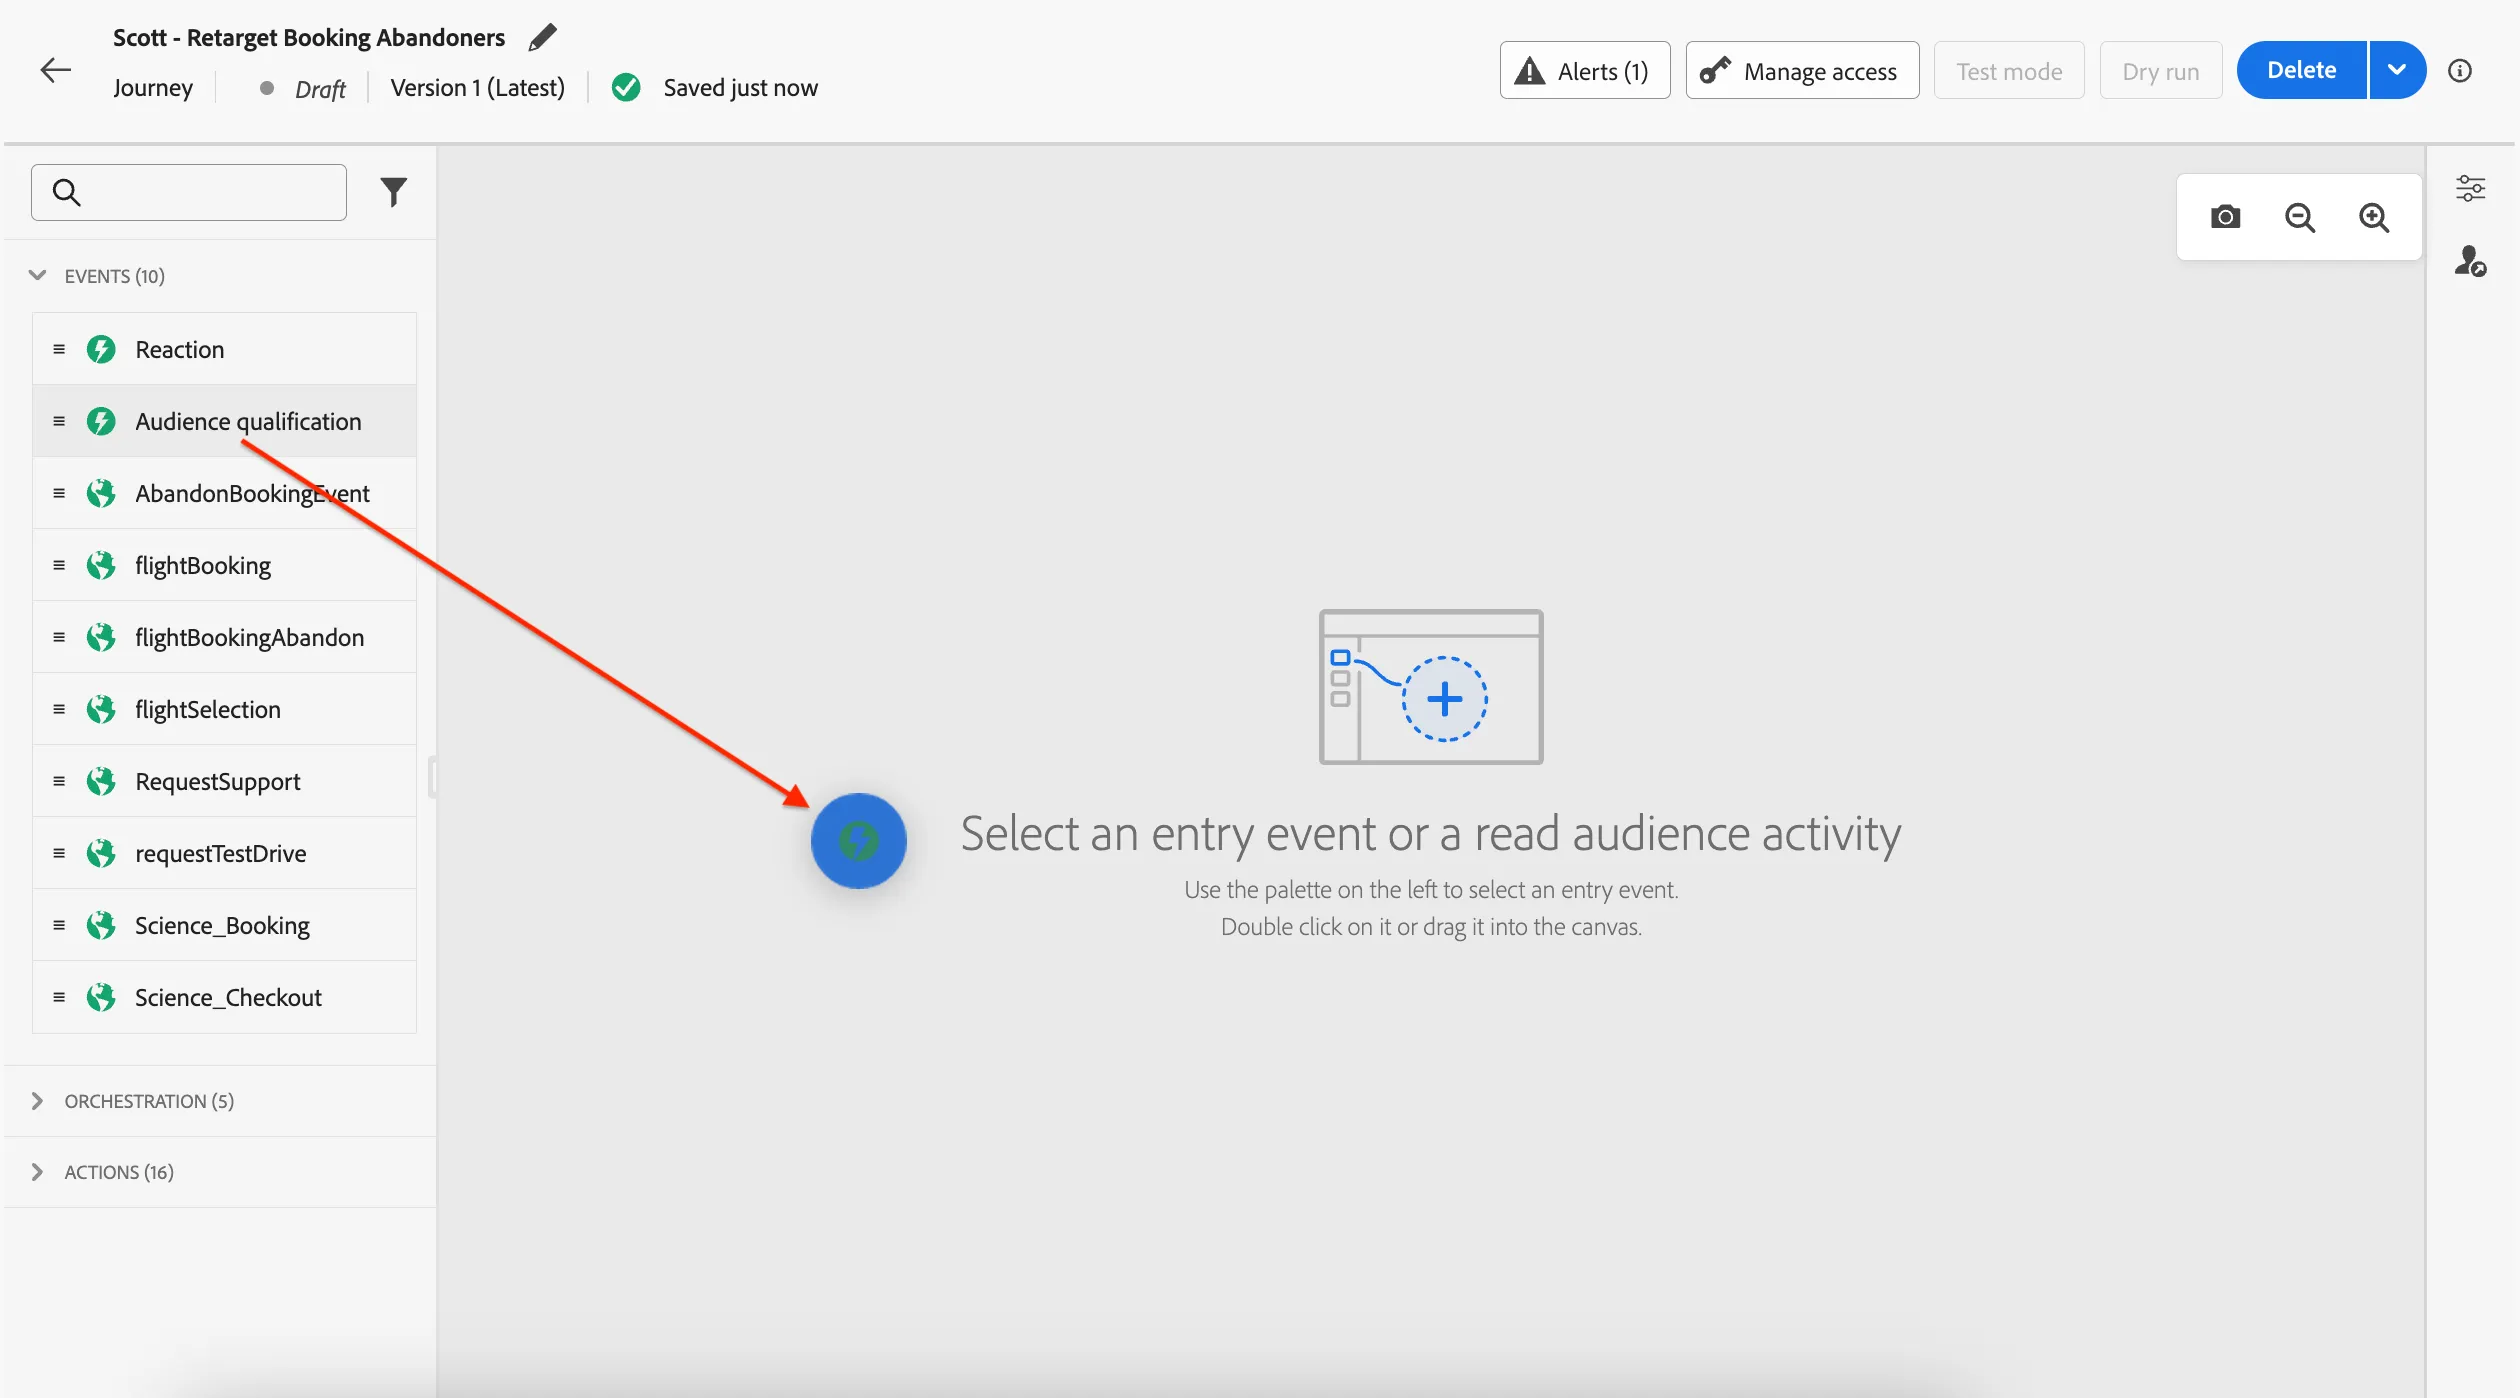Click the RequestSupport event globe icon
Screen dimensions: 2520x1398
tap(101, 781)
